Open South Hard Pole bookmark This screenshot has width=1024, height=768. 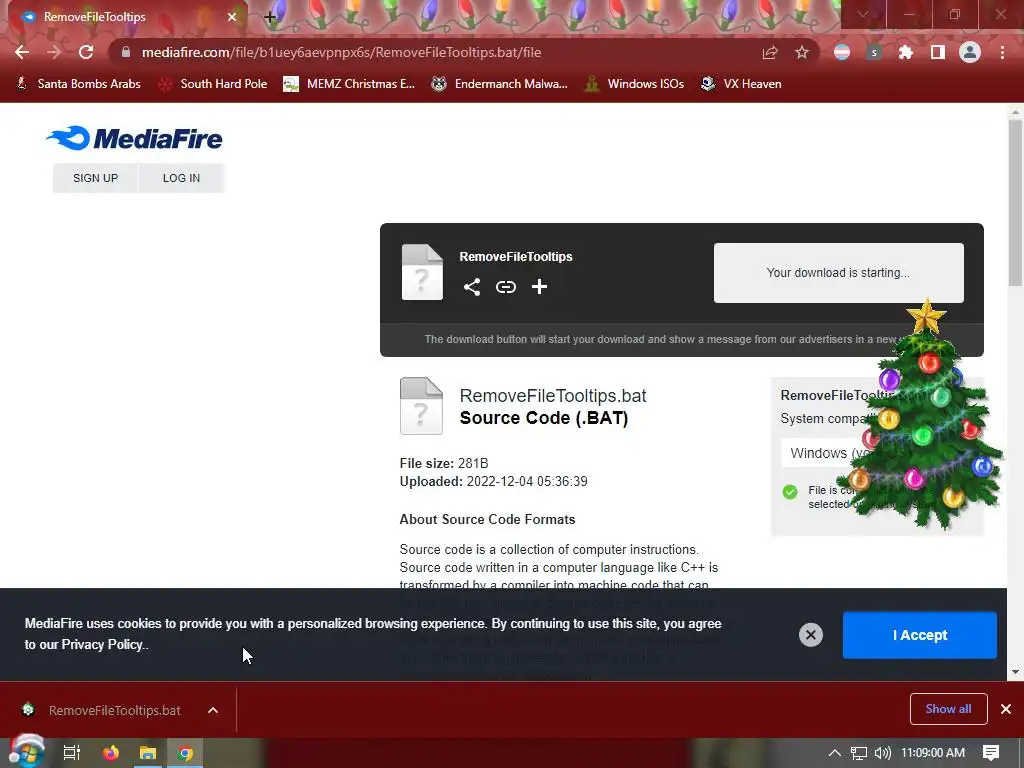coord(214,84)
